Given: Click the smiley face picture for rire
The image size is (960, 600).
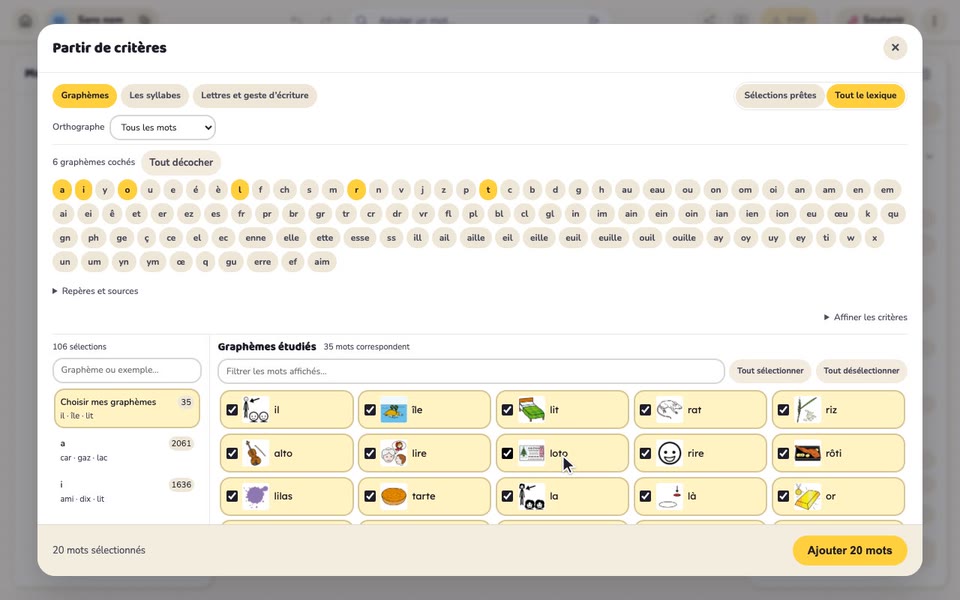Looking at the screenshot, I should tap(669, 453).
